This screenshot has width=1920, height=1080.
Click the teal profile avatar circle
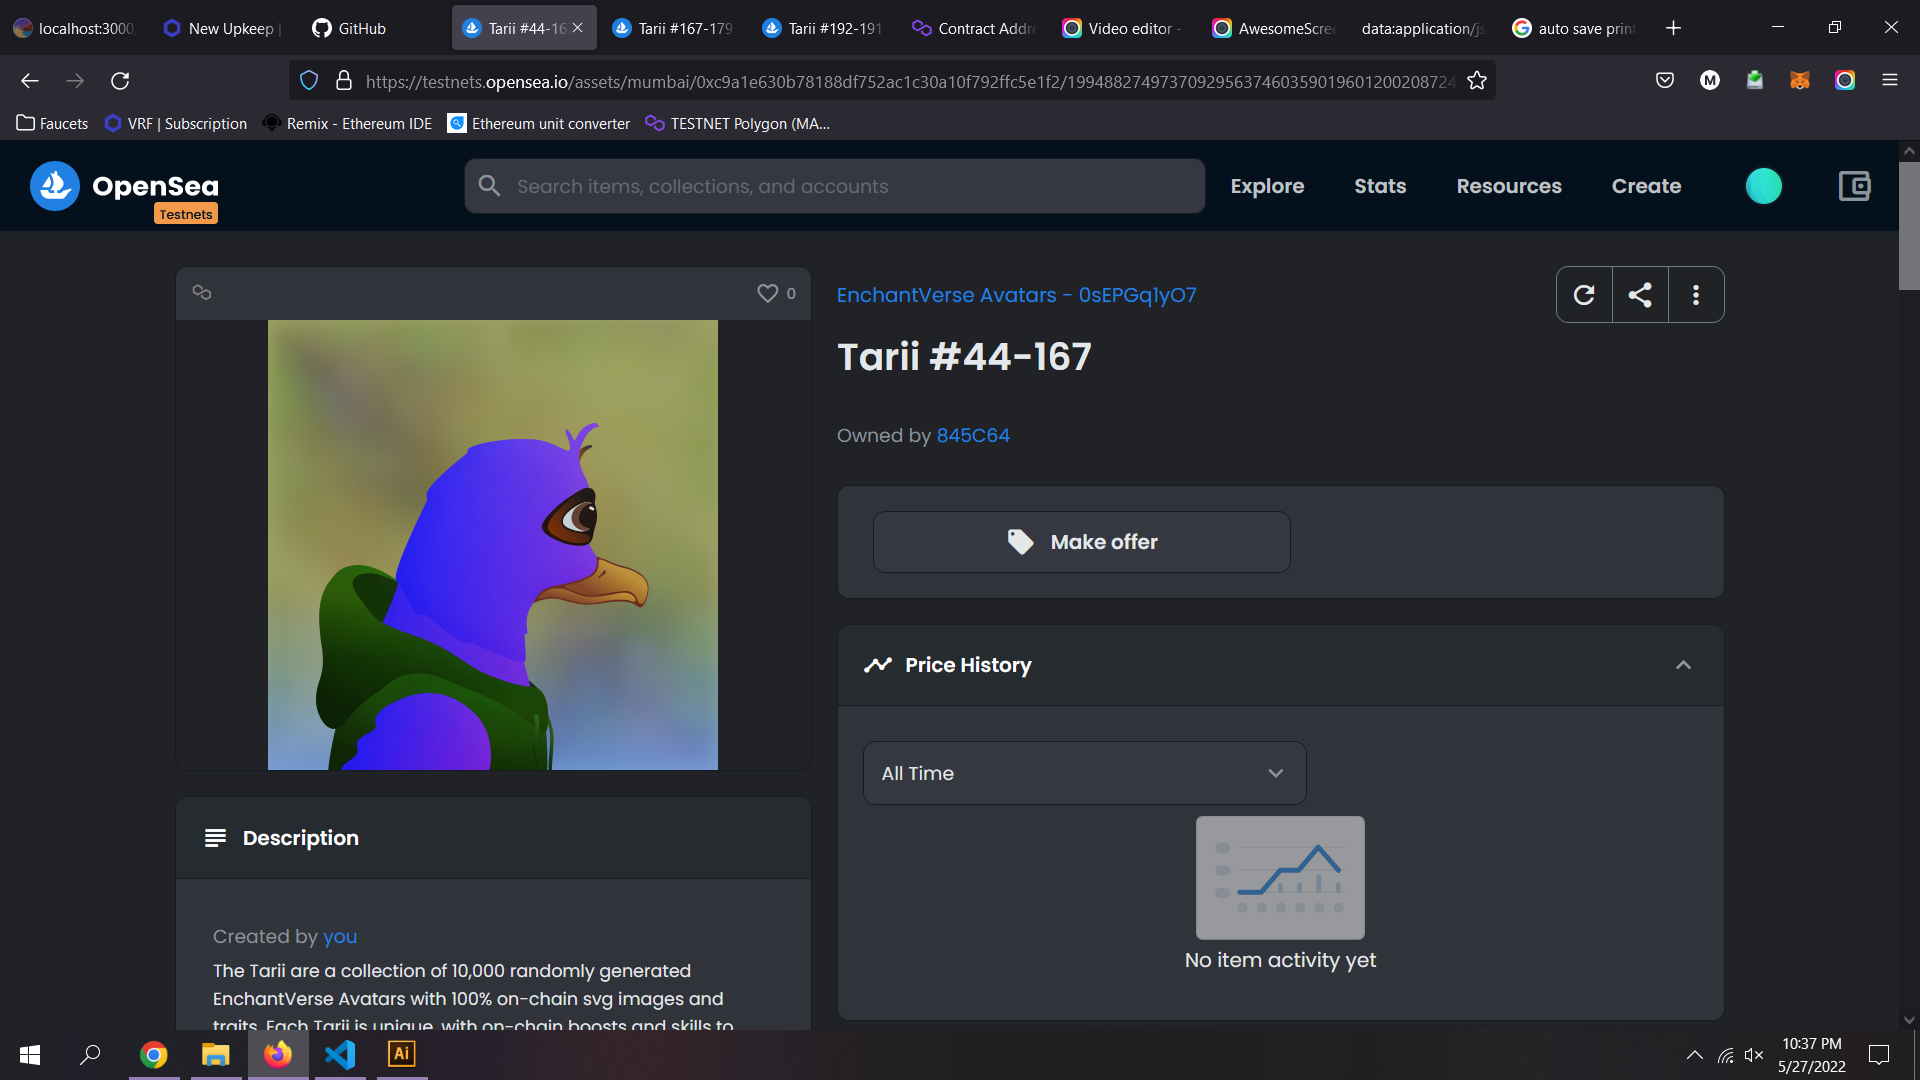pyautogui.click(x=1763, y=186)
